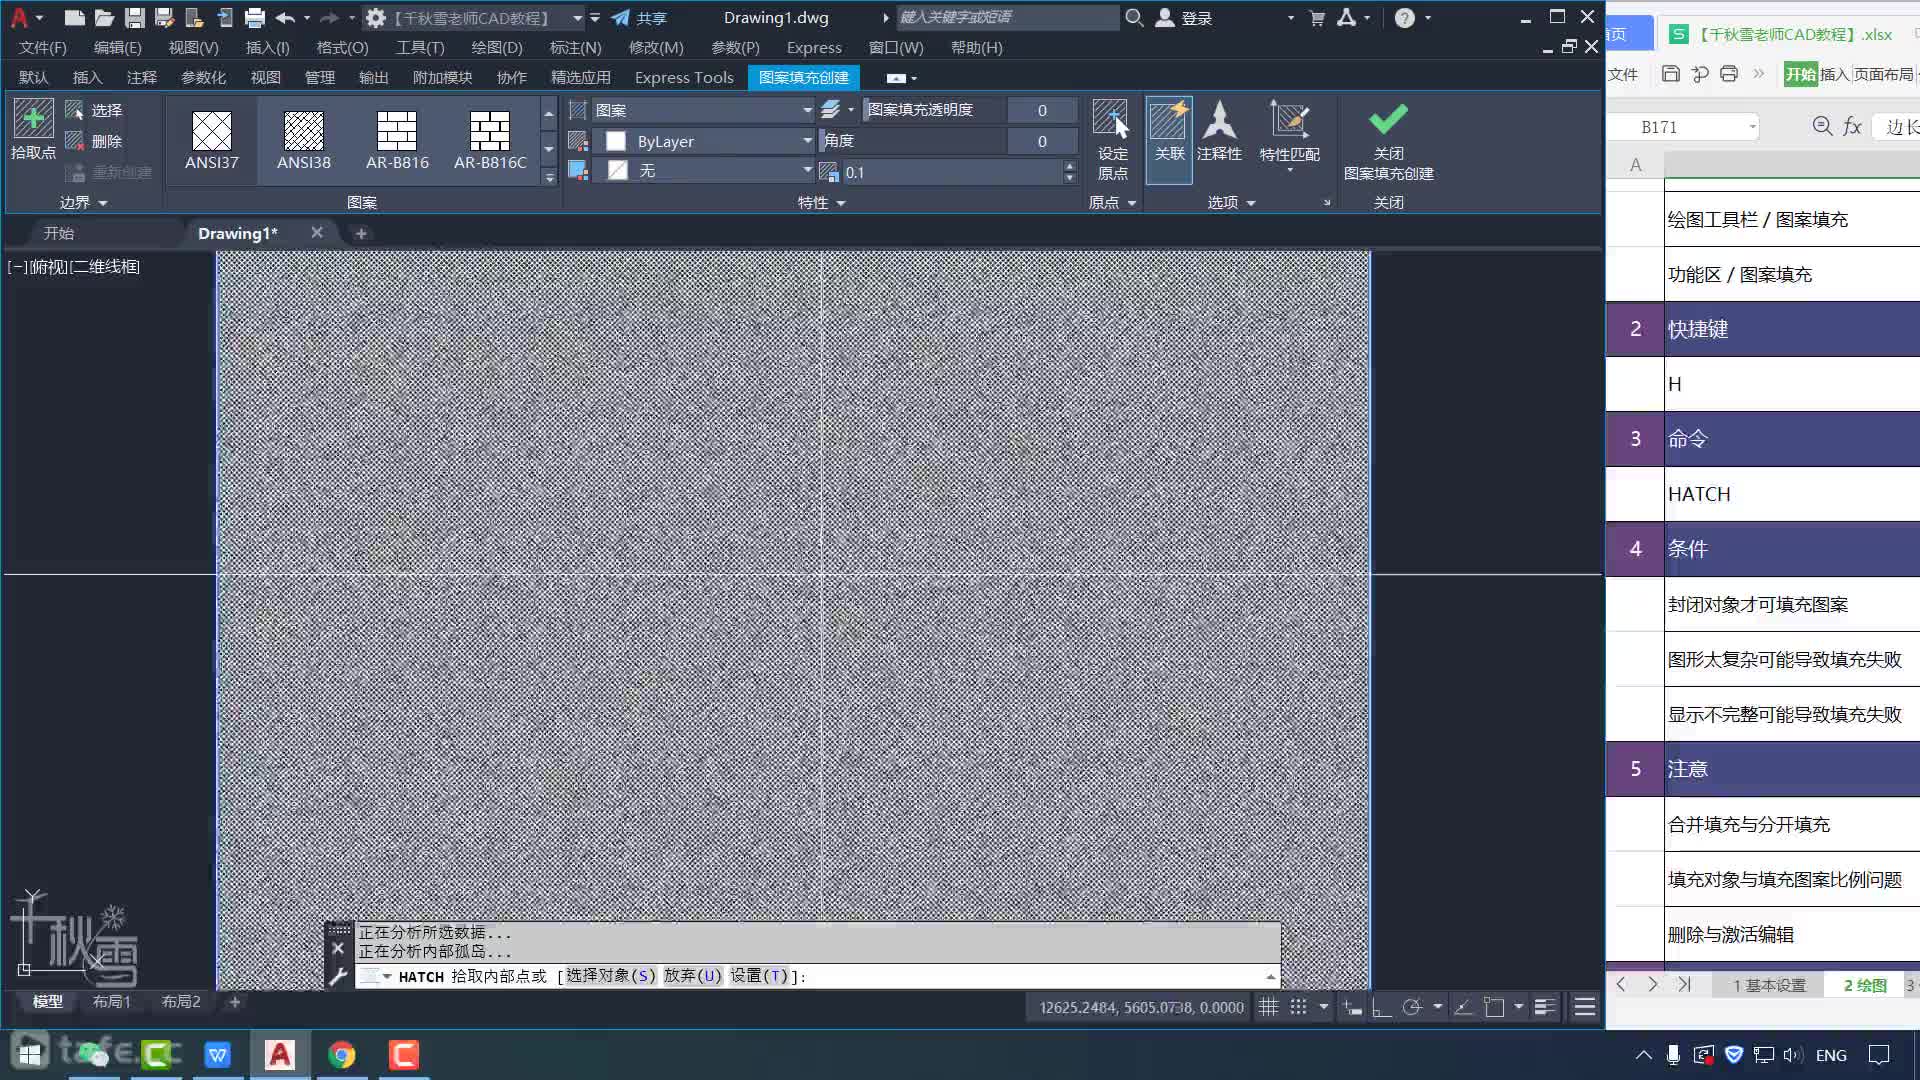This screenshot has width=1920, height=1080.
Task: Click the Save icon in quick access toolbar
Action: [134, 17]
